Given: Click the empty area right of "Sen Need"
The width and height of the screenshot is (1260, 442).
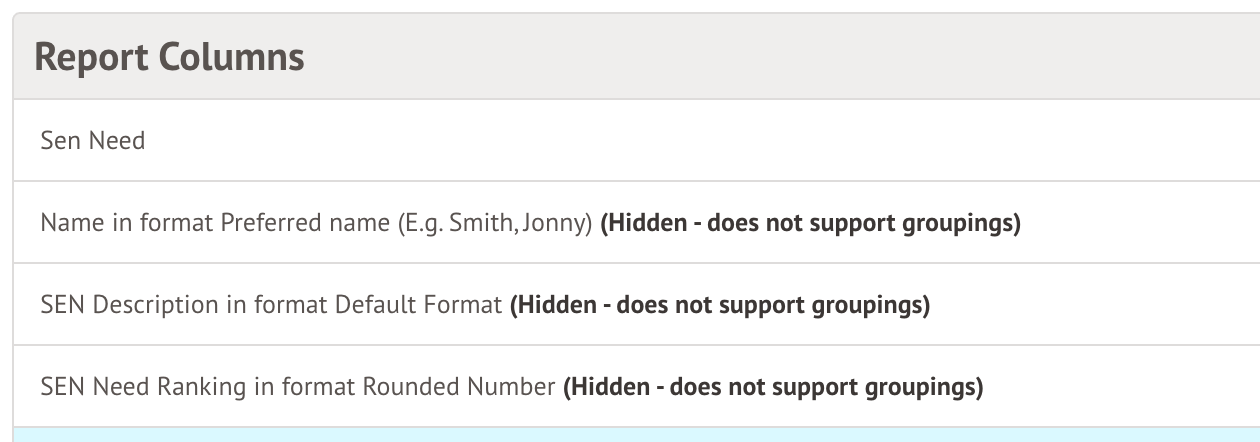Looking at the screenshot, I should point(700,141).
